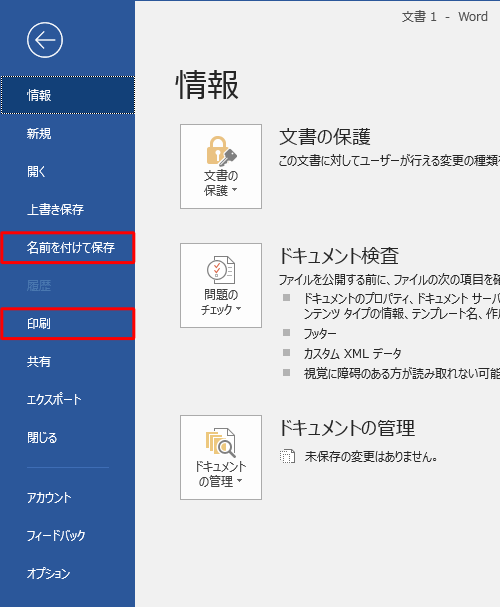Click the back arrow to exit Backstage
Image resolution: width=500 pixels, height=607 pixels.
point(45,40)
